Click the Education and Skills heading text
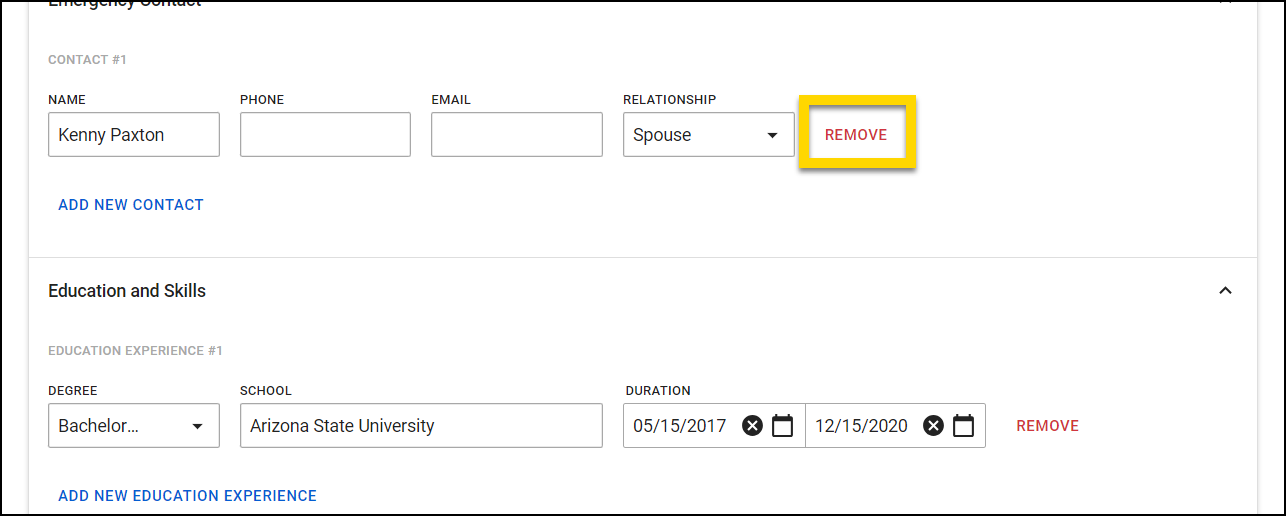Viewport: 1286px width, 516px height. tap(127, 291)
